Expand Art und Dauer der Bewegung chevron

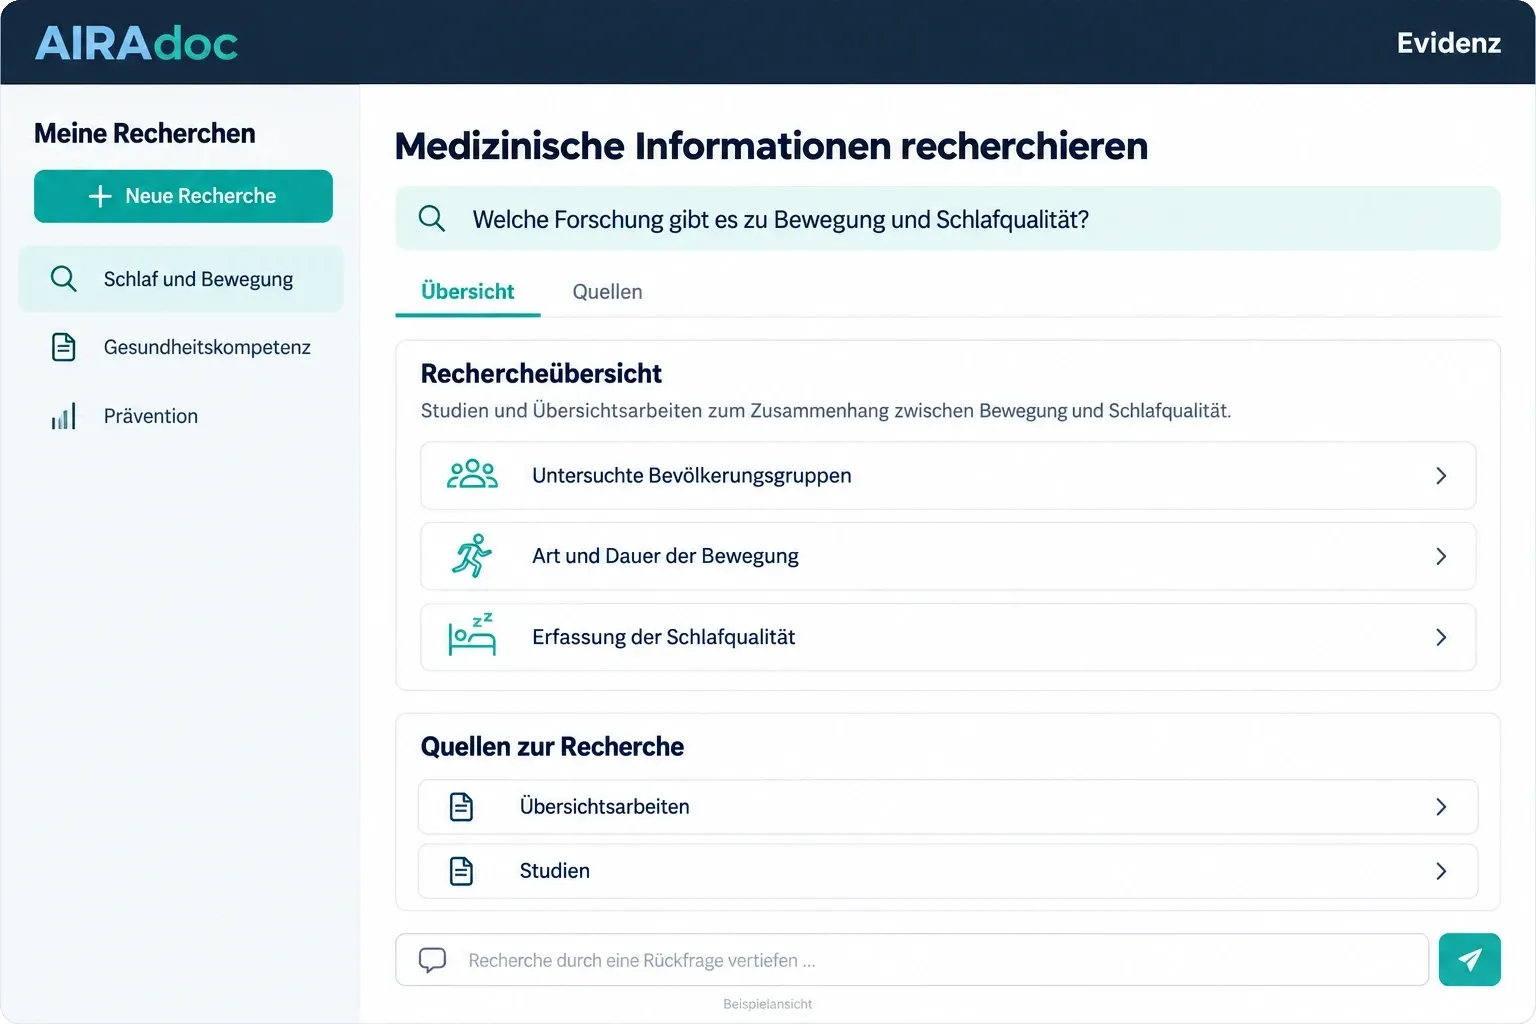click(x=1441, y=556)
